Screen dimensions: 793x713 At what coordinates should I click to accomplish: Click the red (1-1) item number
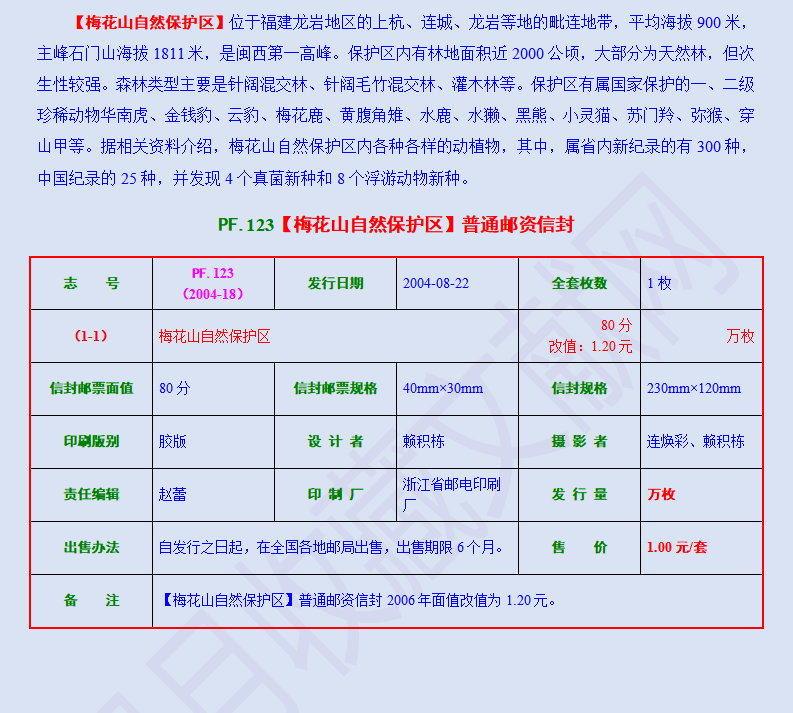click(91, 336)
